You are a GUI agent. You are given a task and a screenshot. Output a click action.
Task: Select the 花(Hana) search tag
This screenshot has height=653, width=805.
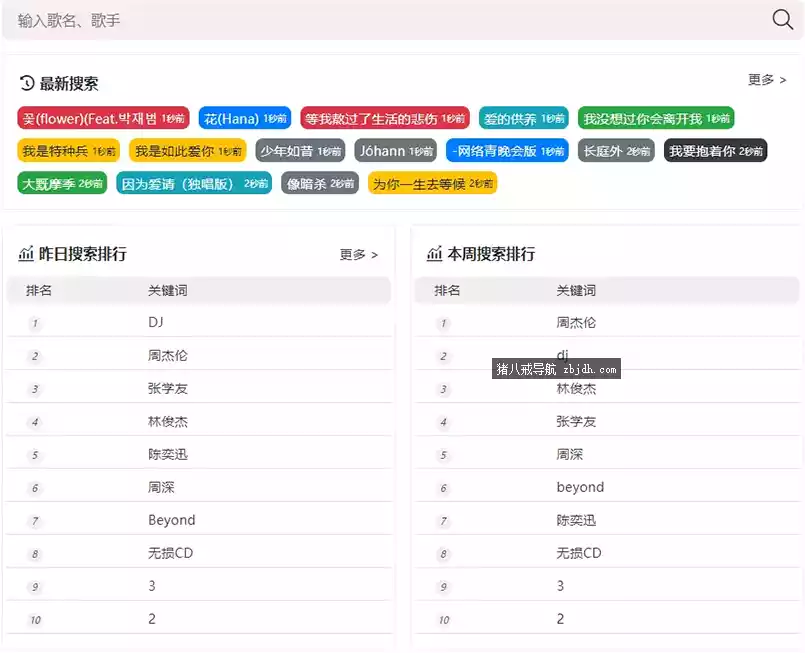point(245,118)
